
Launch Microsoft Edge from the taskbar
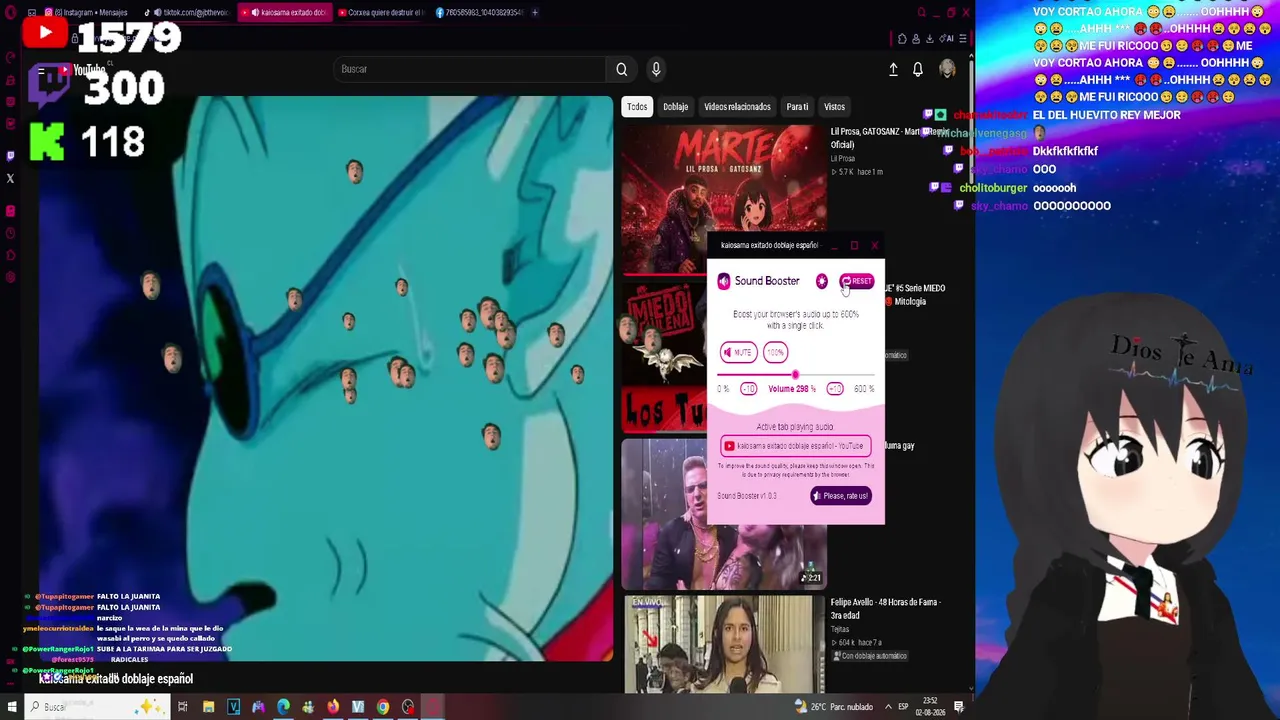283,707
